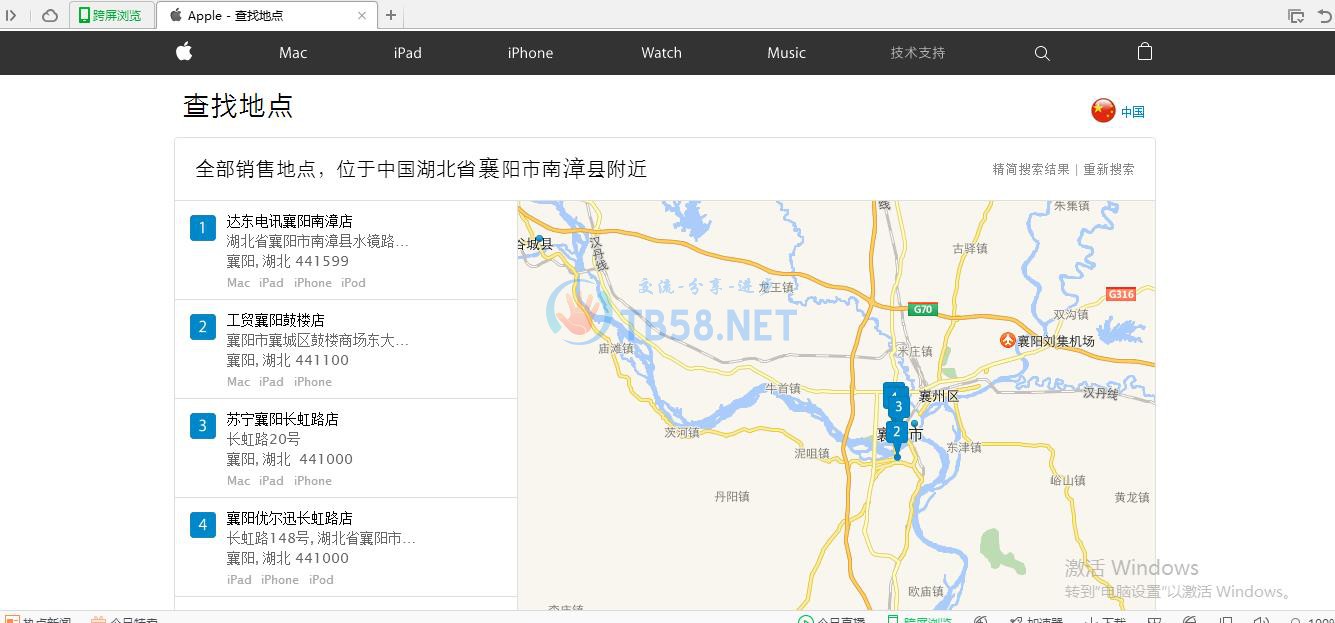Open the iPhone menu item
The width and height of the screenshot is (1335, 623).
click(x=530, y=53)
